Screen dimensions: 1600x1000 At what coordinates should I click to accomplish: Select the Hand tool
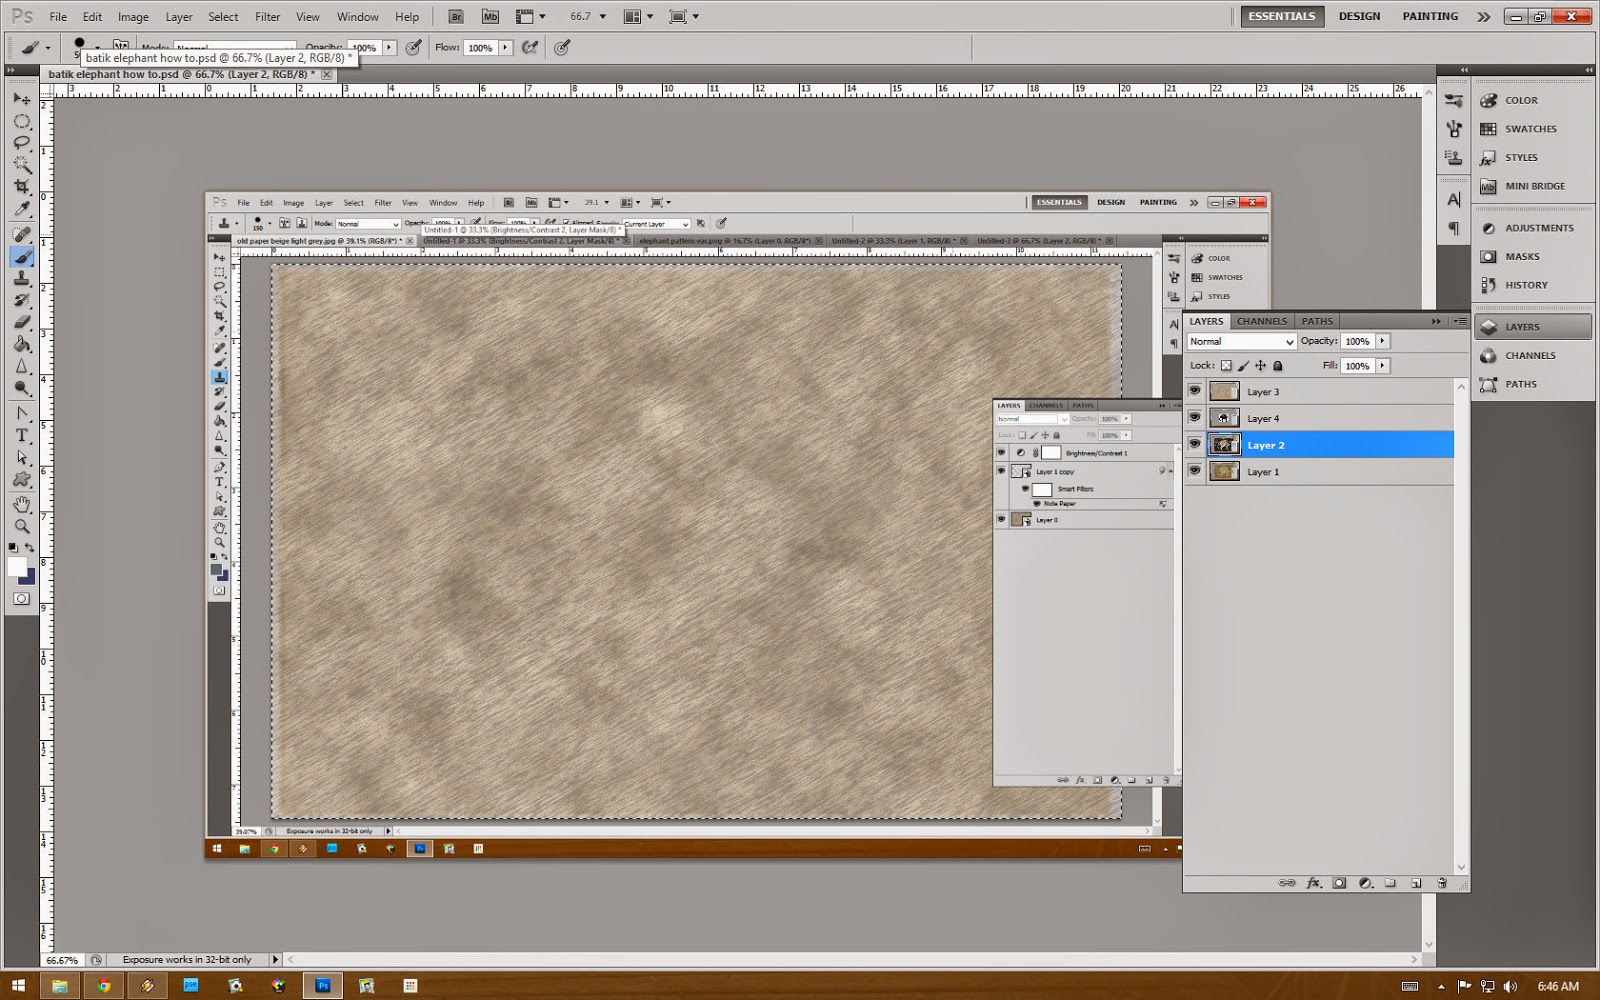[21, 504]
